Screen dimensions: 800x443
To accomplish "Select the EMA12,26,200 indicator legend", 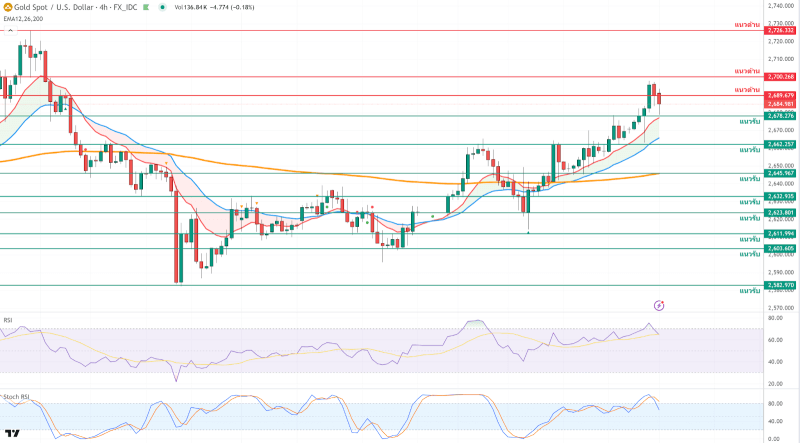I will tap(22, 17).
